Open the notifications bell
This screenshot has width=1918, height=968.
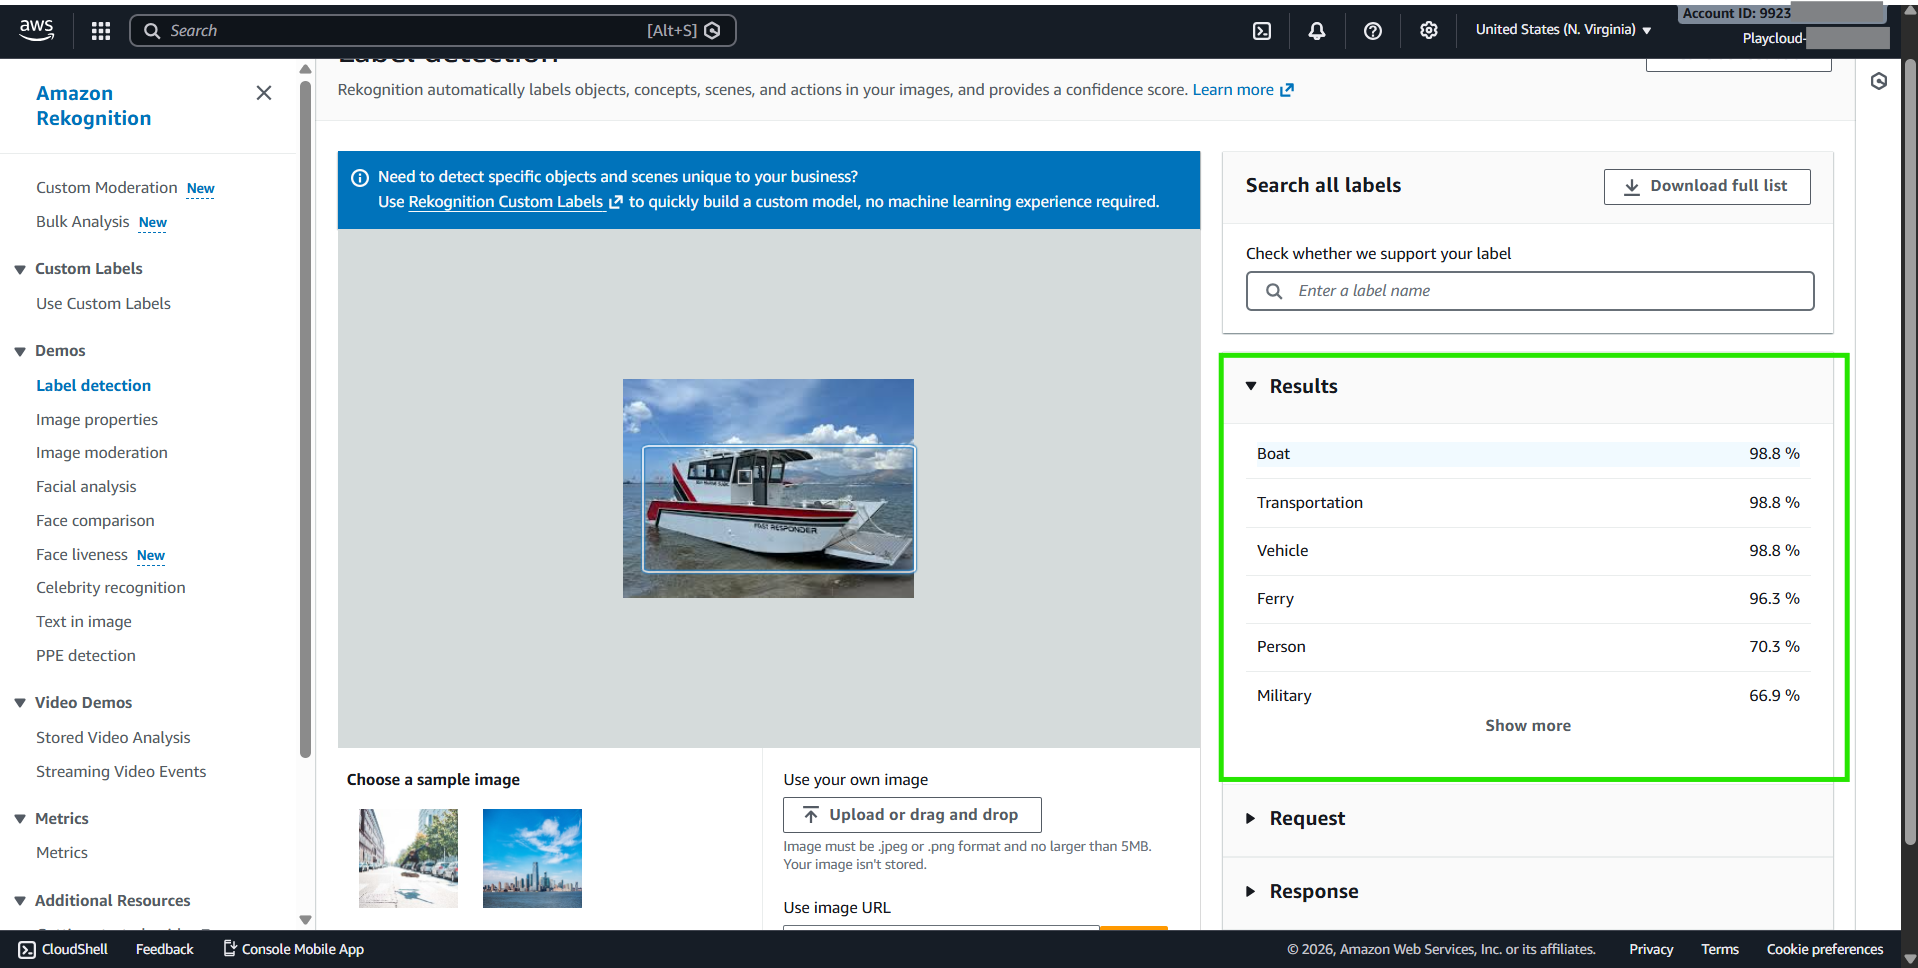point(1317,31)
